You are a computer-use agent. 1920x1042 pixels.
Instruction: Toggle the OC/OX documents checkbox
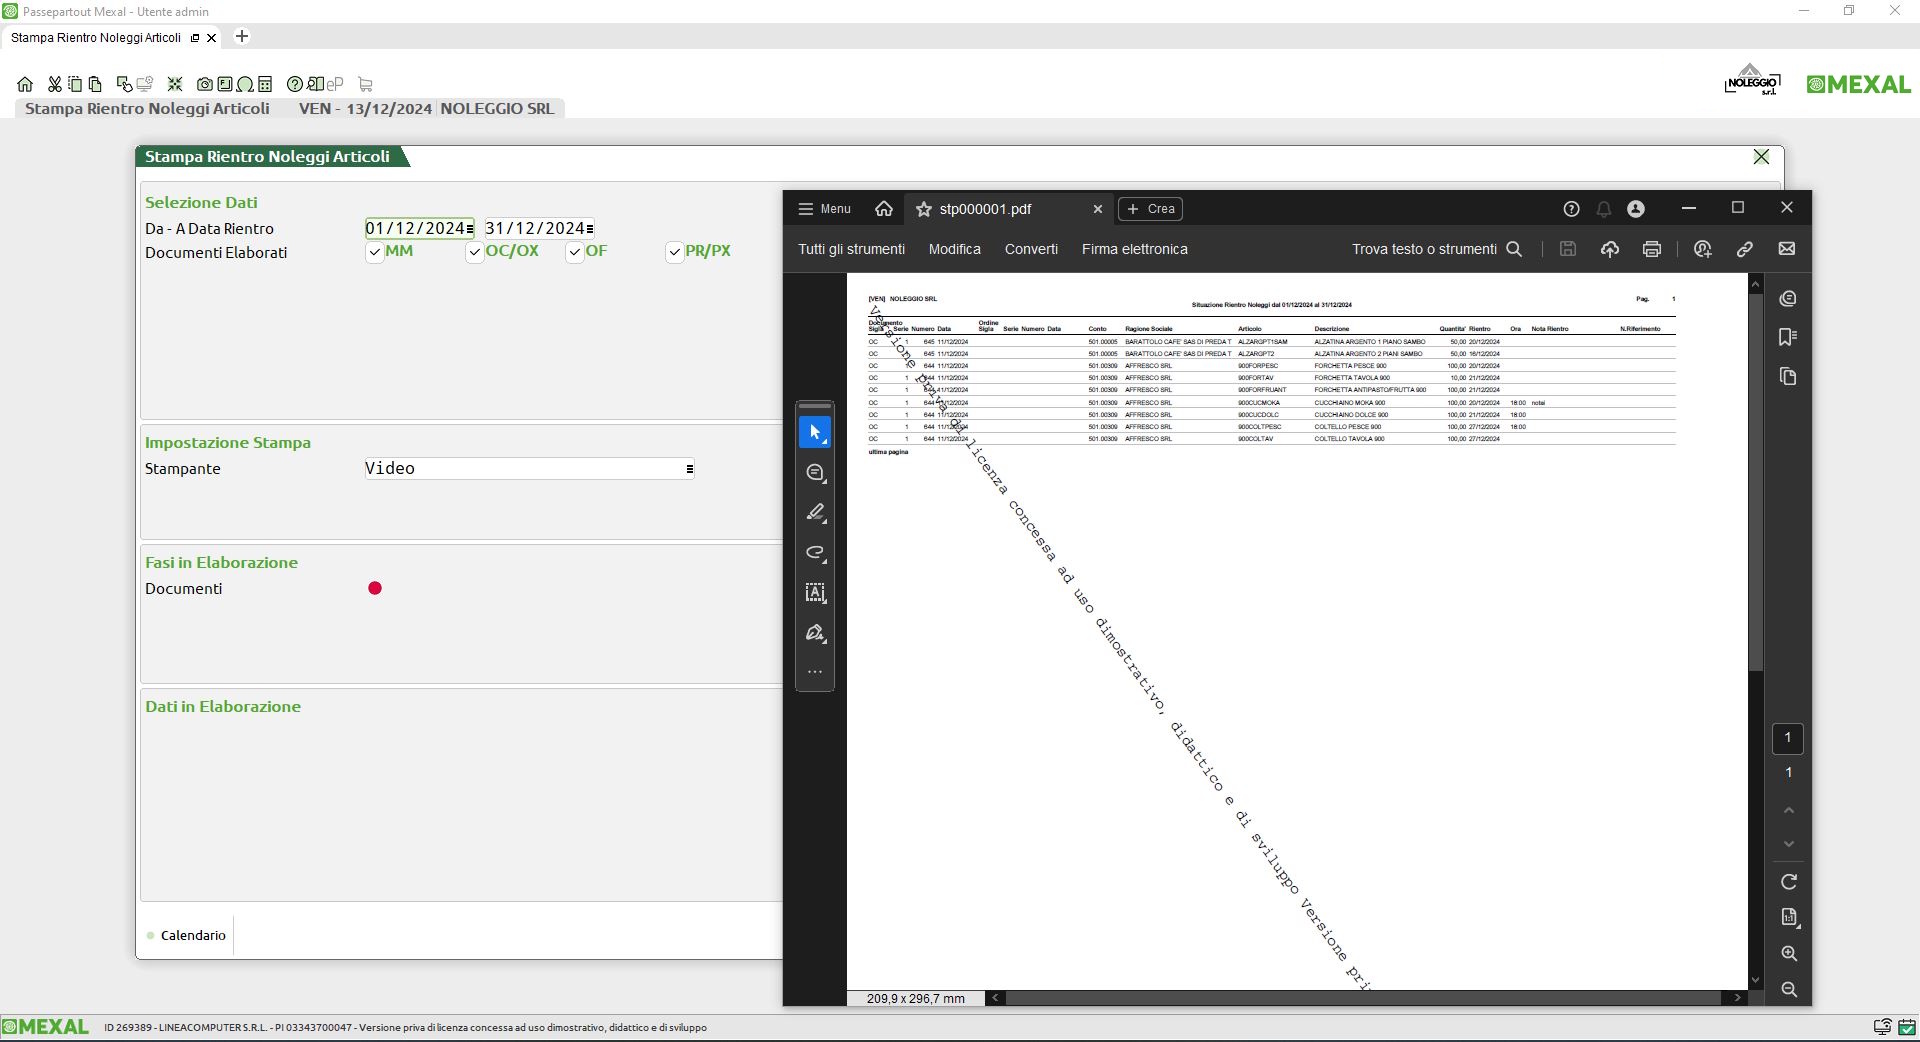click(475, 252)
